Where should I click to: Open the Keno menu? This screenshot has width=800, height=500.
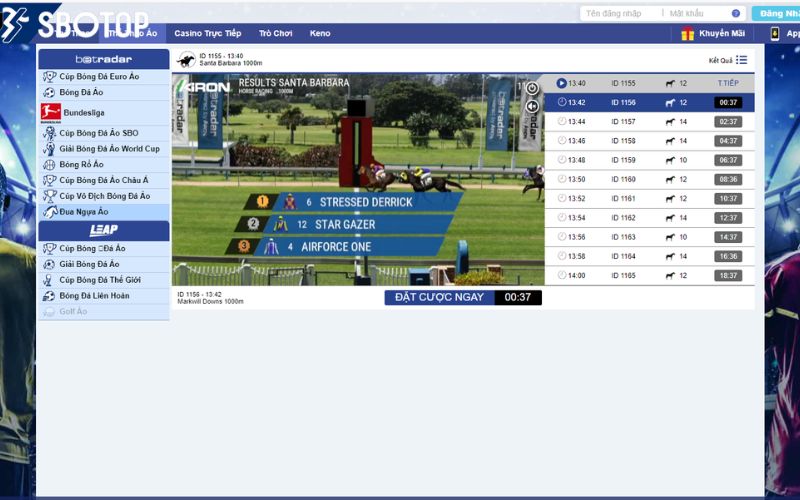(320, 34)
